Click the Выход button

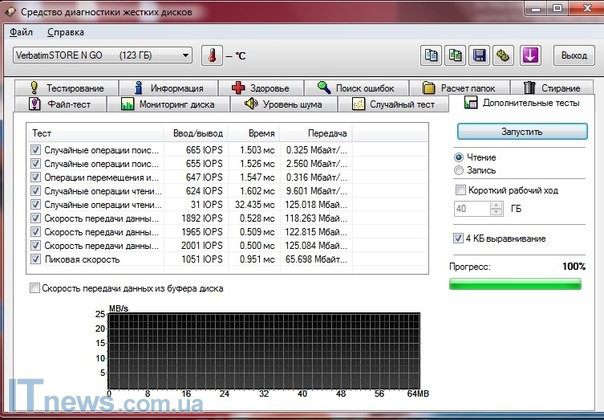tap(574, 55)
